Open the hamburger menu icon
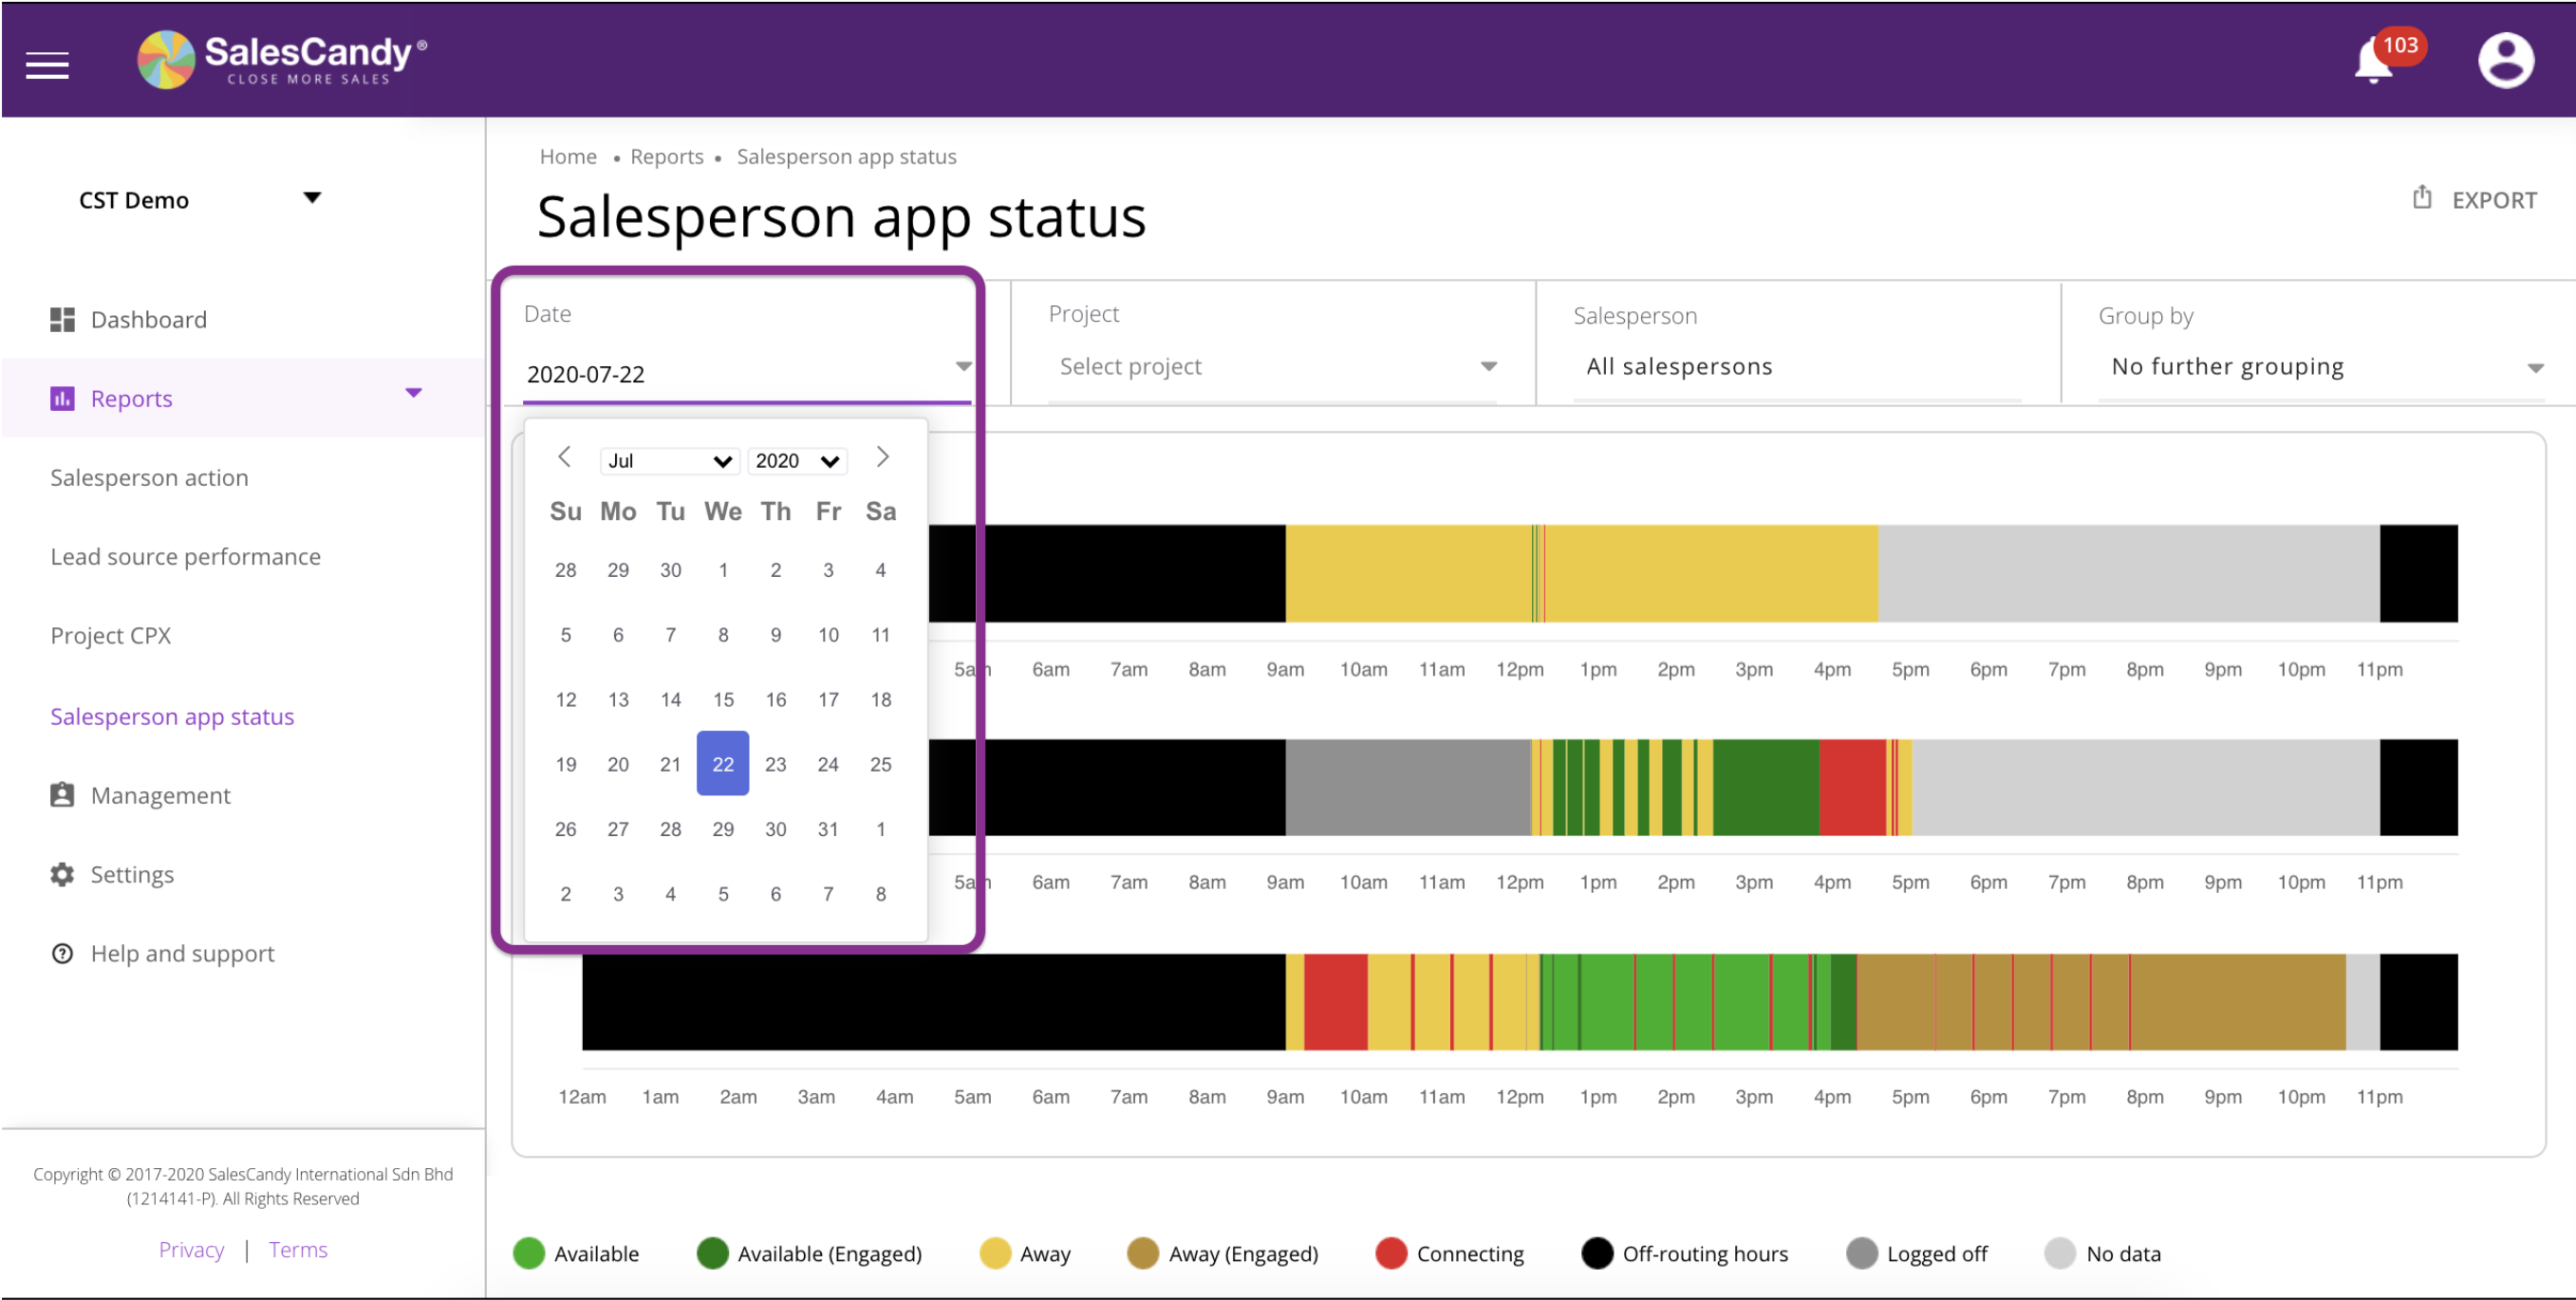Viewport: 2576px width, 1300px height. [x=47, y=65]
